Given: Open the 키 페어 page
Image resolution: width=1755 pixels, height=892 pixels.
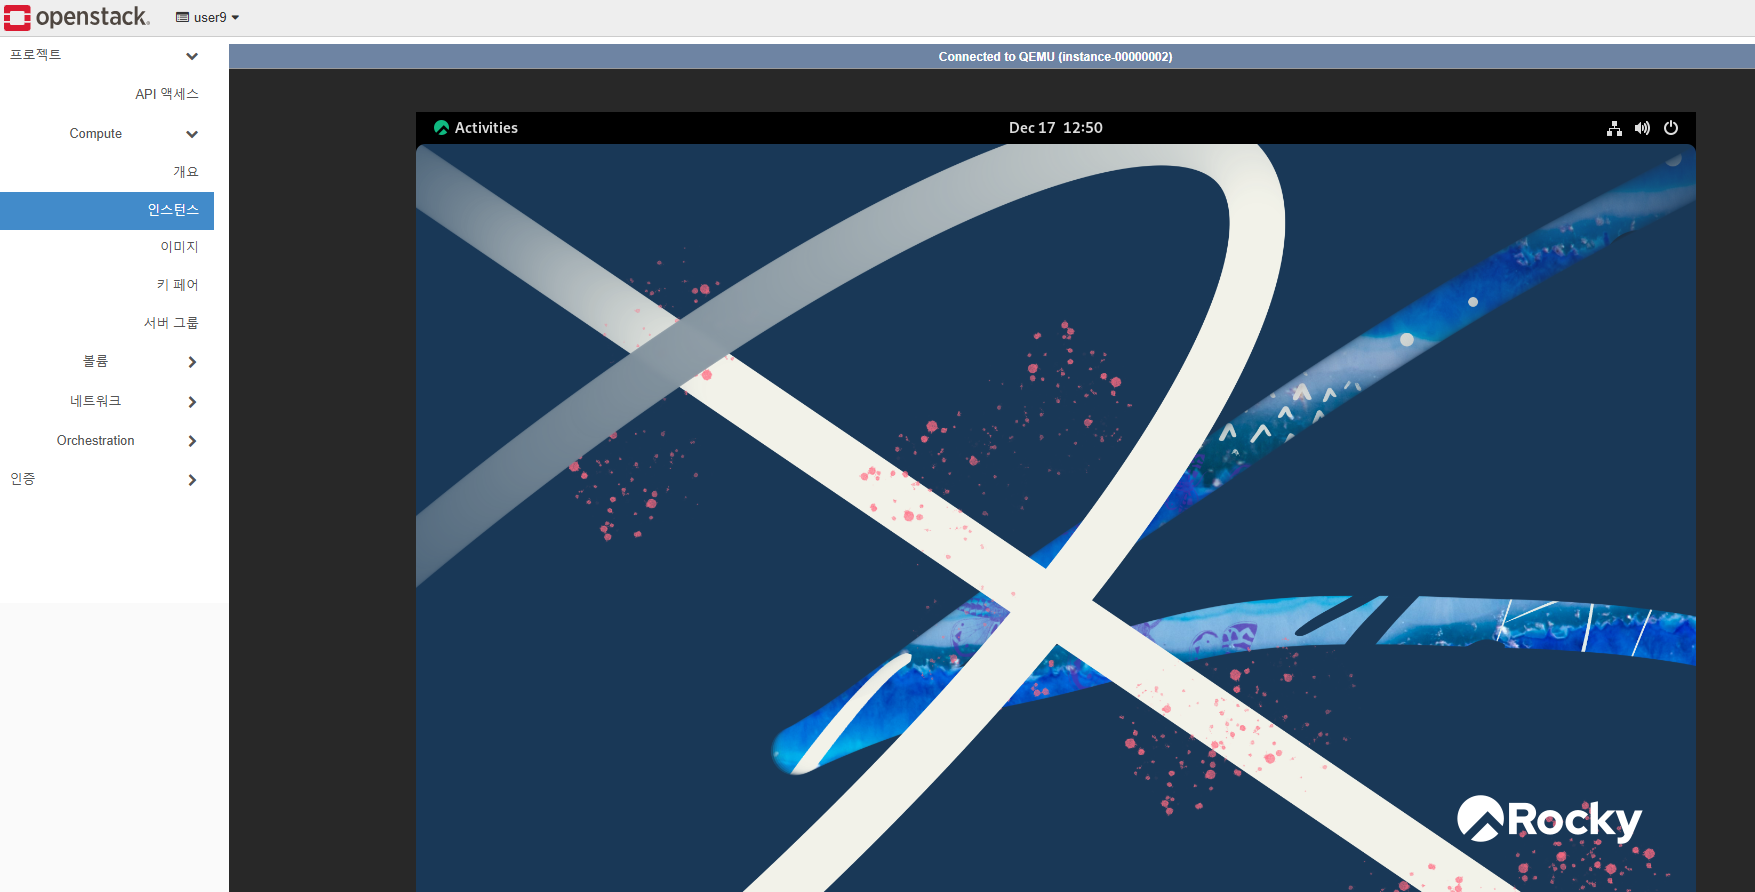Looking at the screenshot, I should tap(178, 285).
